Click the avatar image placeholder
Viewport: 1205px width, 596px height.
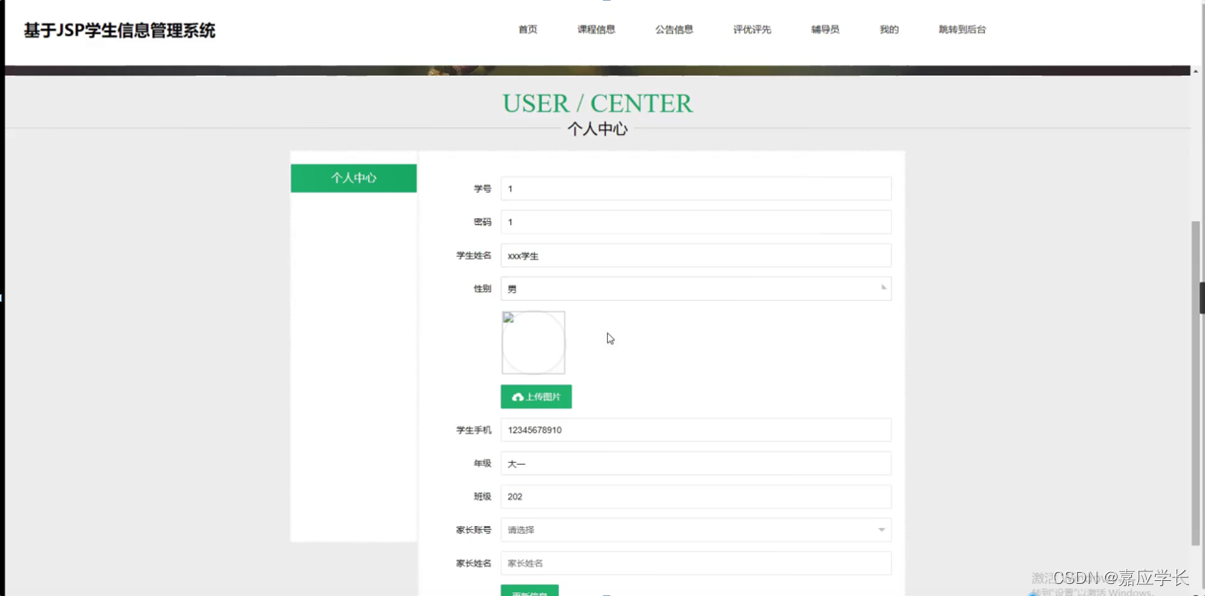click(533, 342)
